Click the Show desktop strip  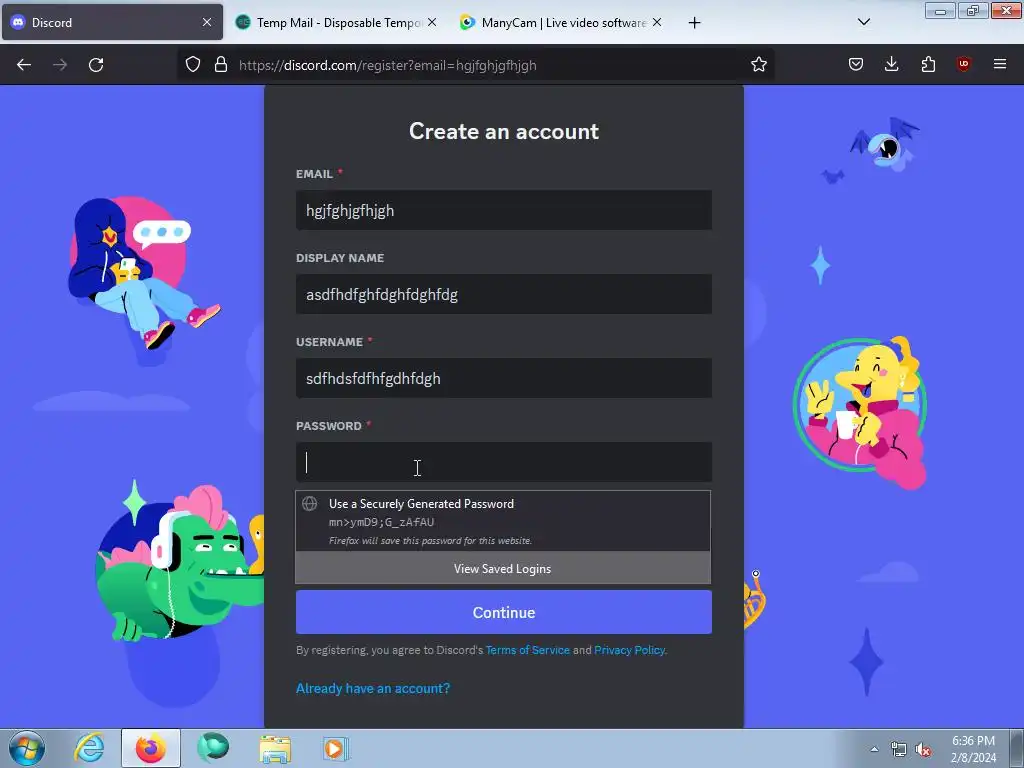coord(1016,748)
